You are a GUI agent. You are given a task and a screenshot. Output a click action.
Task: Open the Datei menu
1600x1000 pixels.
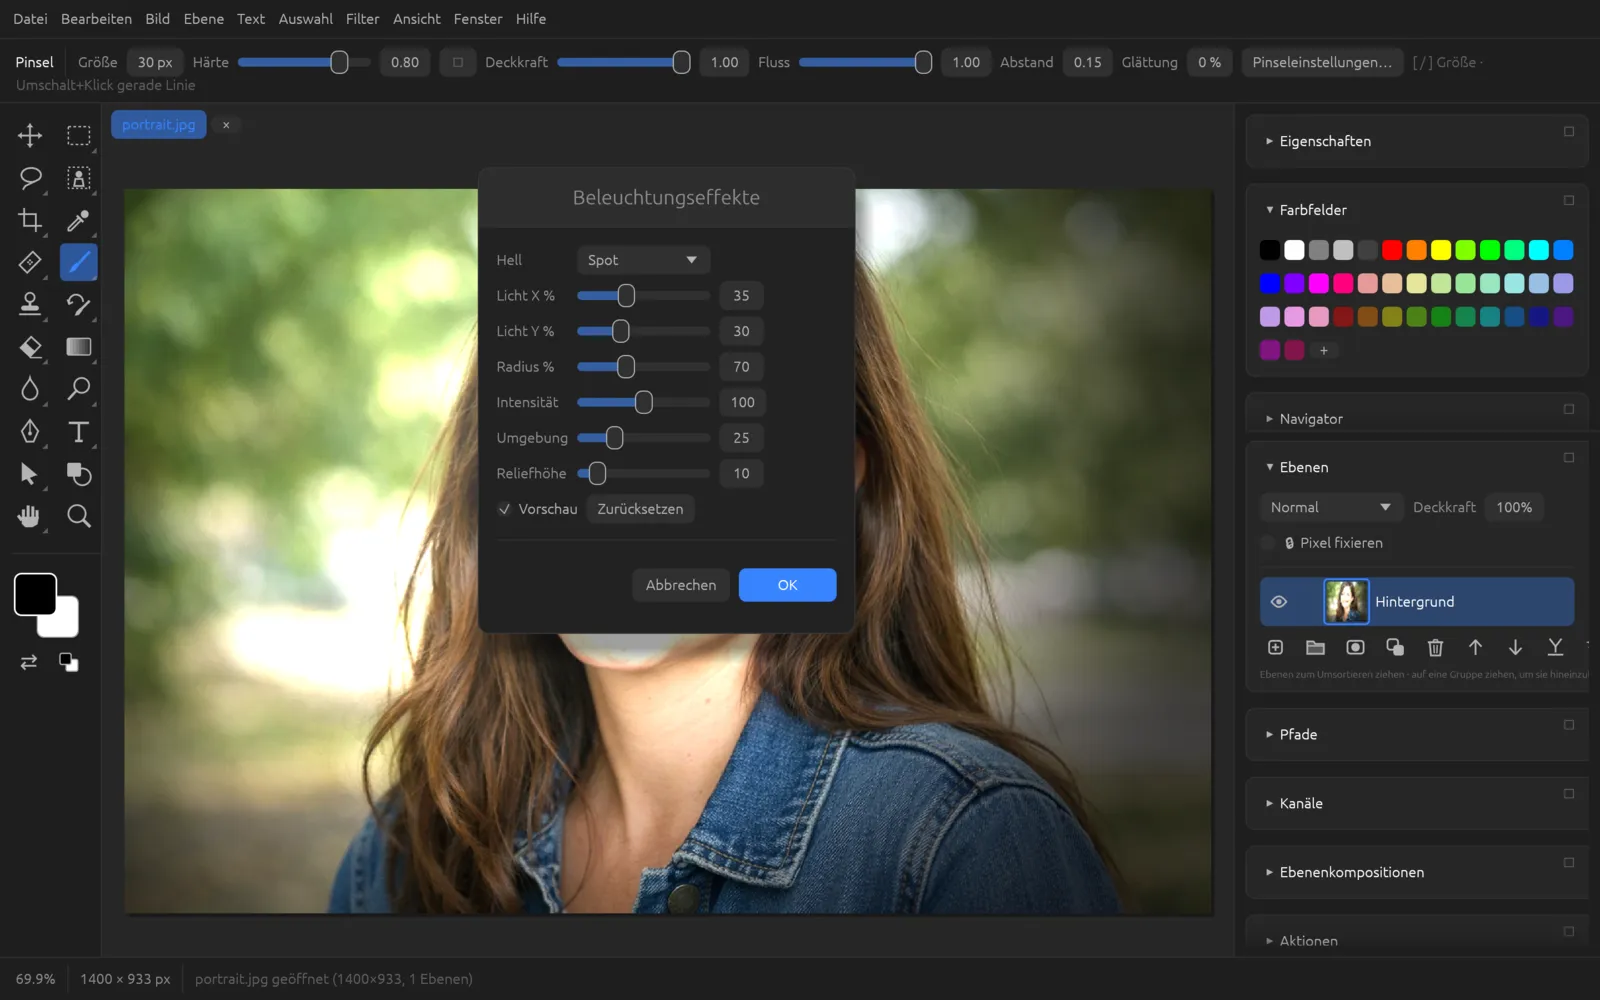30,19
